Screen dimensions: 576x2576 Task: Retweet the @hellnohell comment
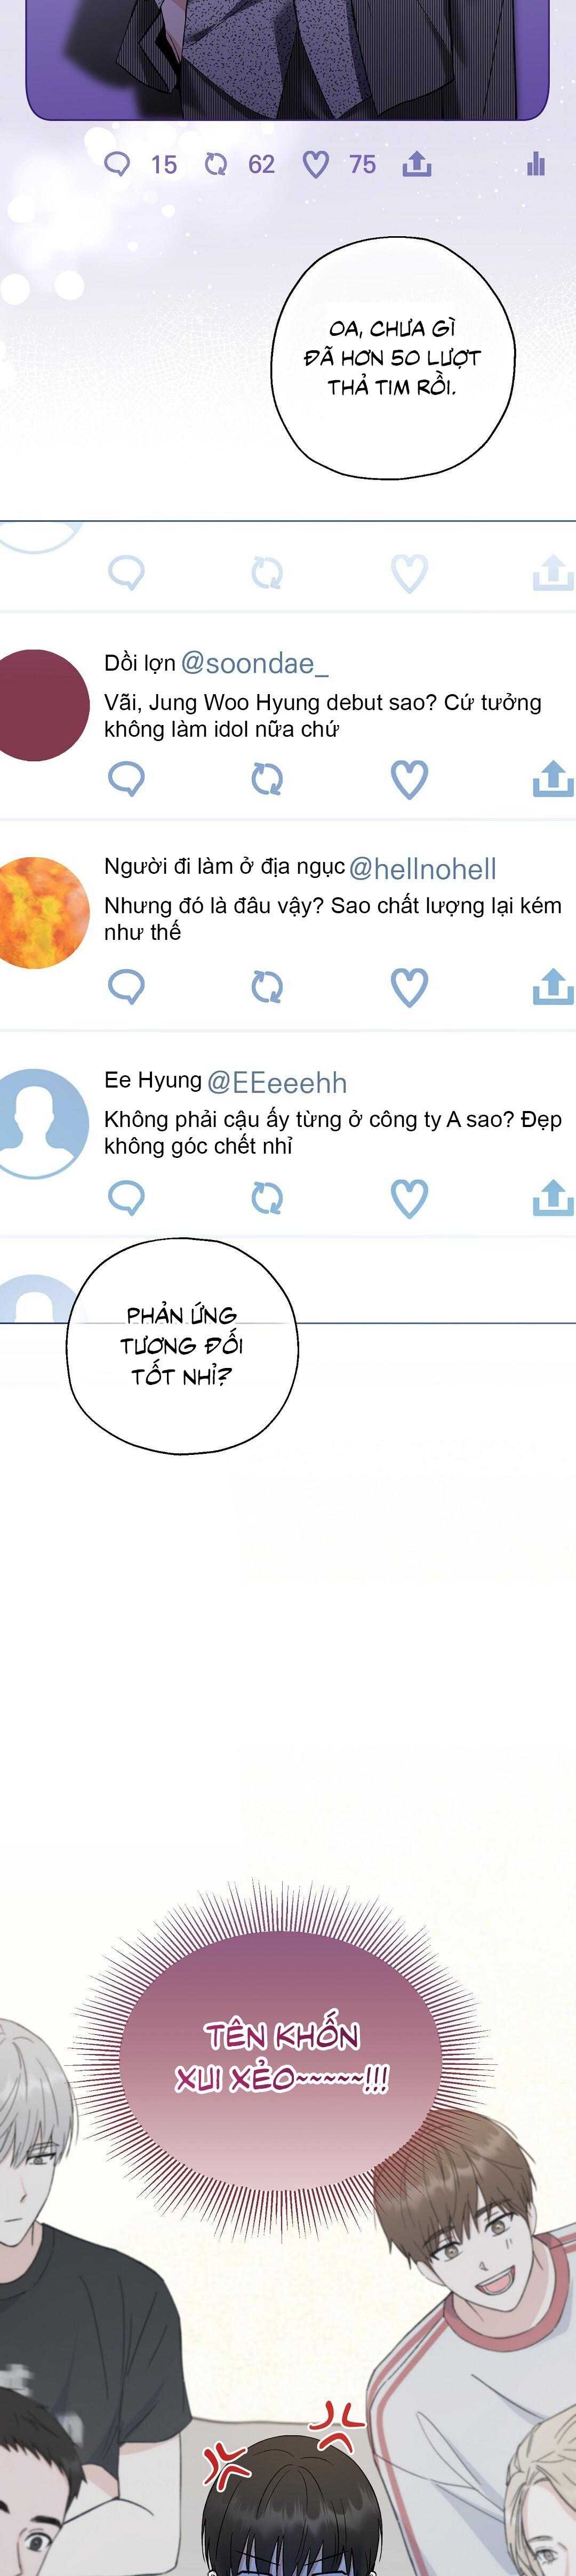(x=267, y=987)
